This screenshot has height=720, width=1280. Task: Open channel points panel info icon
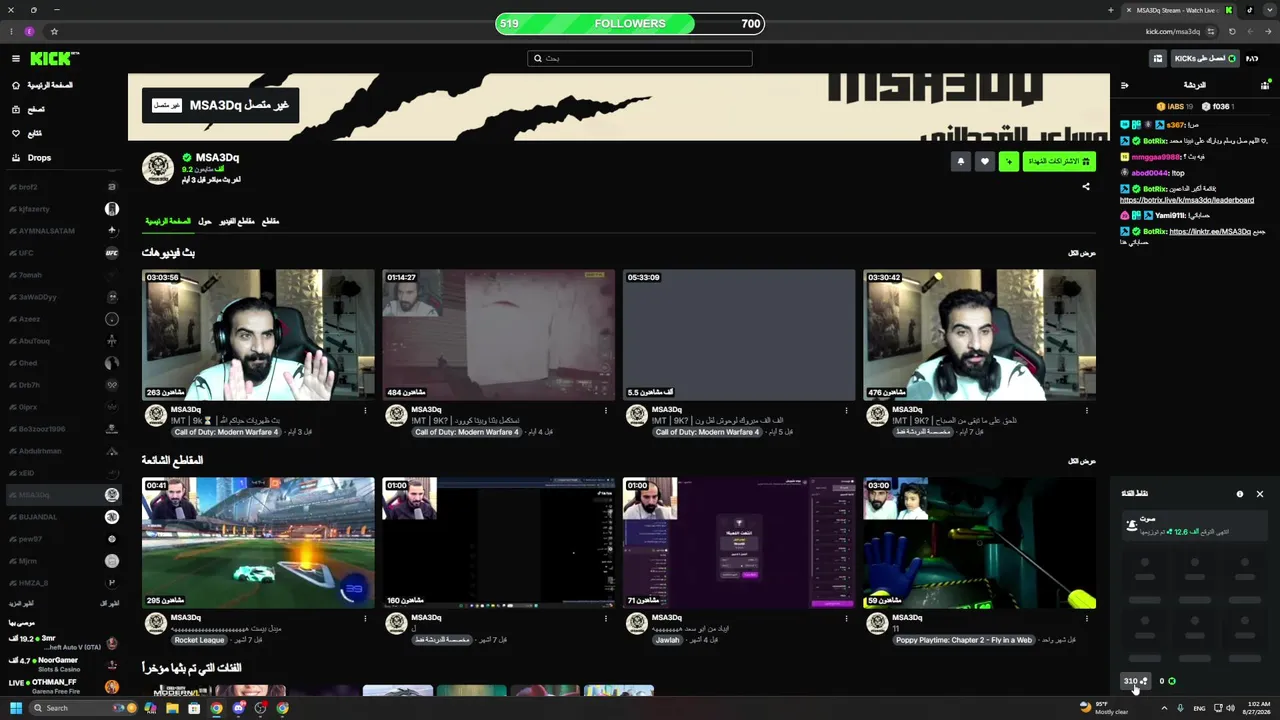coord(1240,494)
